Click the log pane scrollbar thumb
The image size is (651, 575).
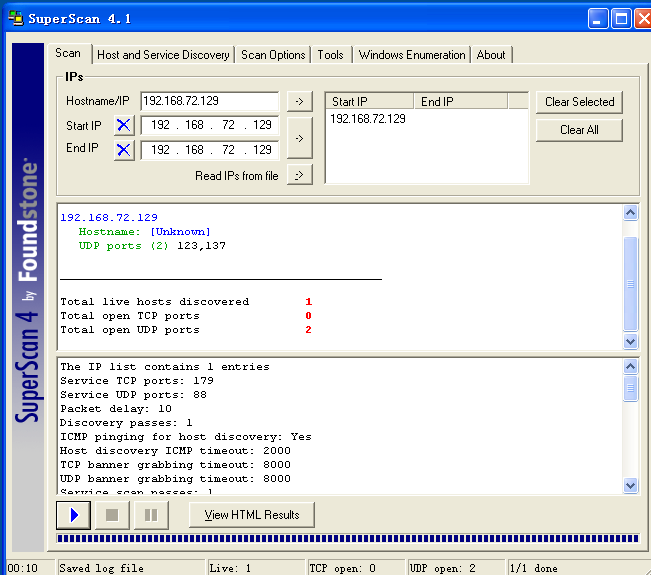tap(630, 388)
